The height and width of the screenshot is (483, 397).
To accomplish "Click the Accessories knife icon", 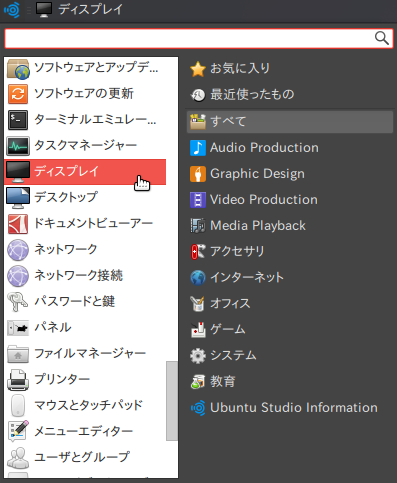I will click(198, 252).
